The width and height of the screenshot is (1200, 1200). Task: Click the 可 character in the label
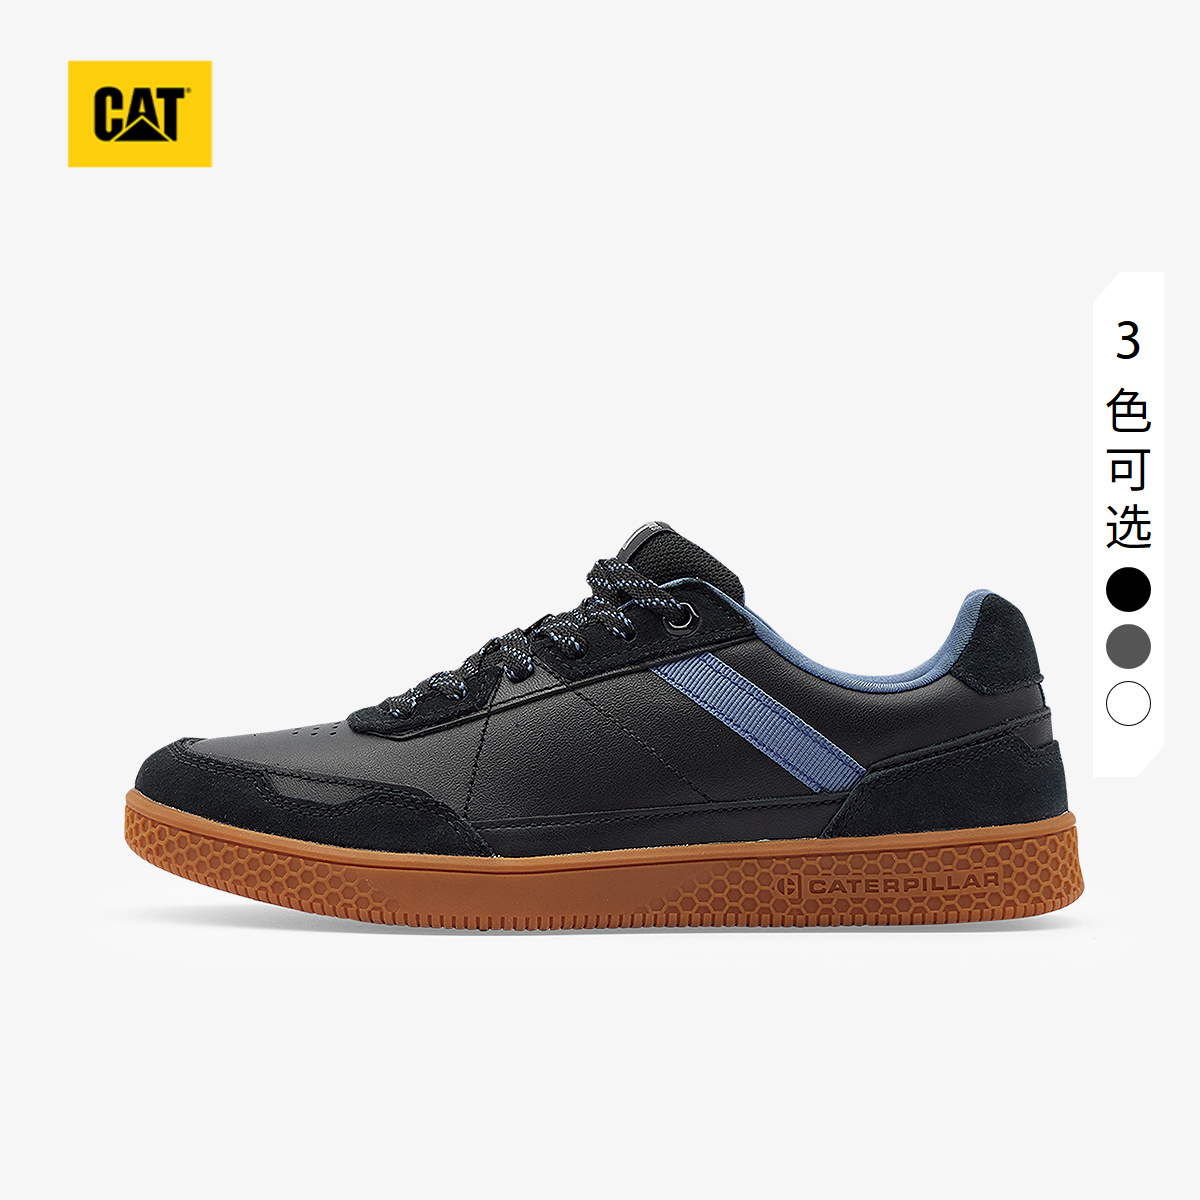coord(1128,468)
